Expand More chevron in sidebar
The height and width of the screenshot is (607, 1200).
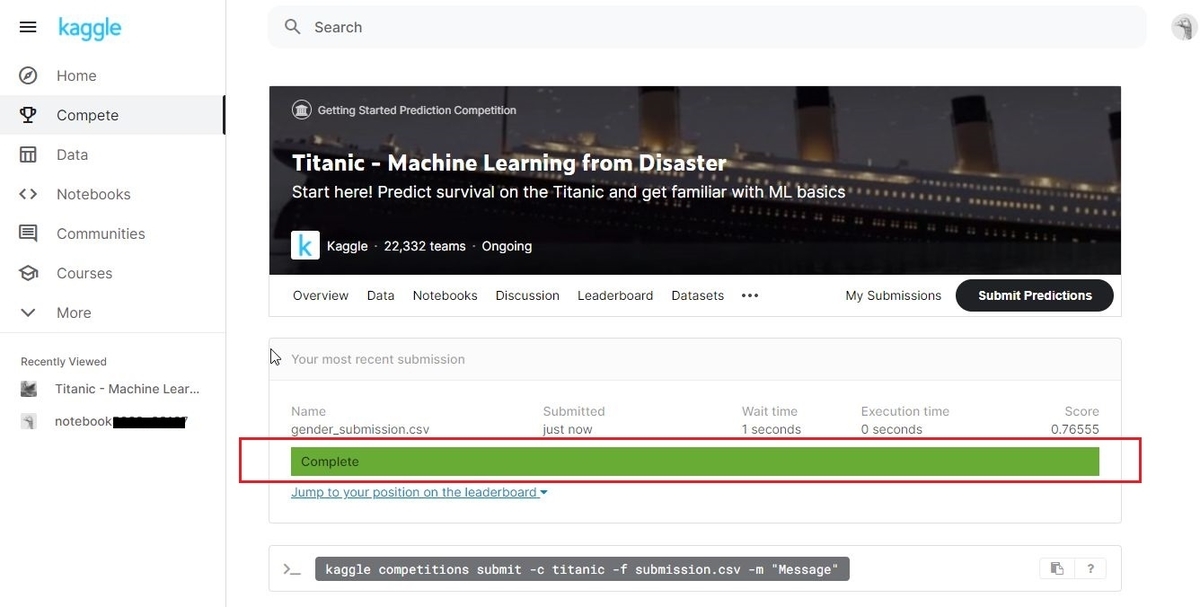point(28,313)
